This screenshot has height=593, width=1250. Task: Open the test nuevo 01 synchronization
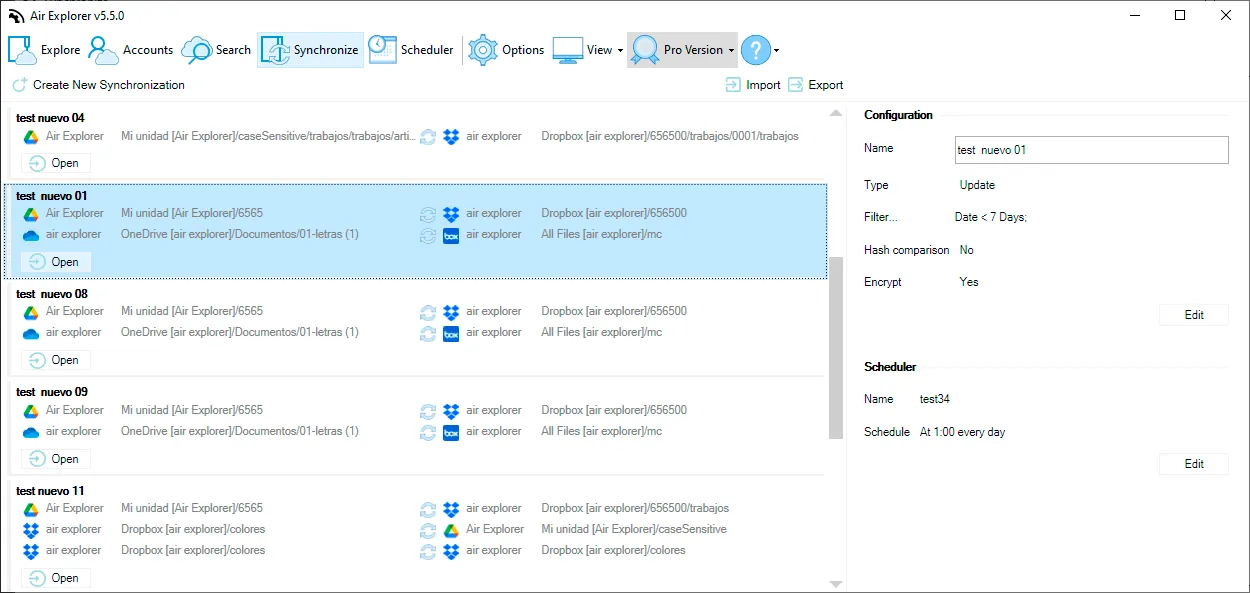tap(56, 262)
